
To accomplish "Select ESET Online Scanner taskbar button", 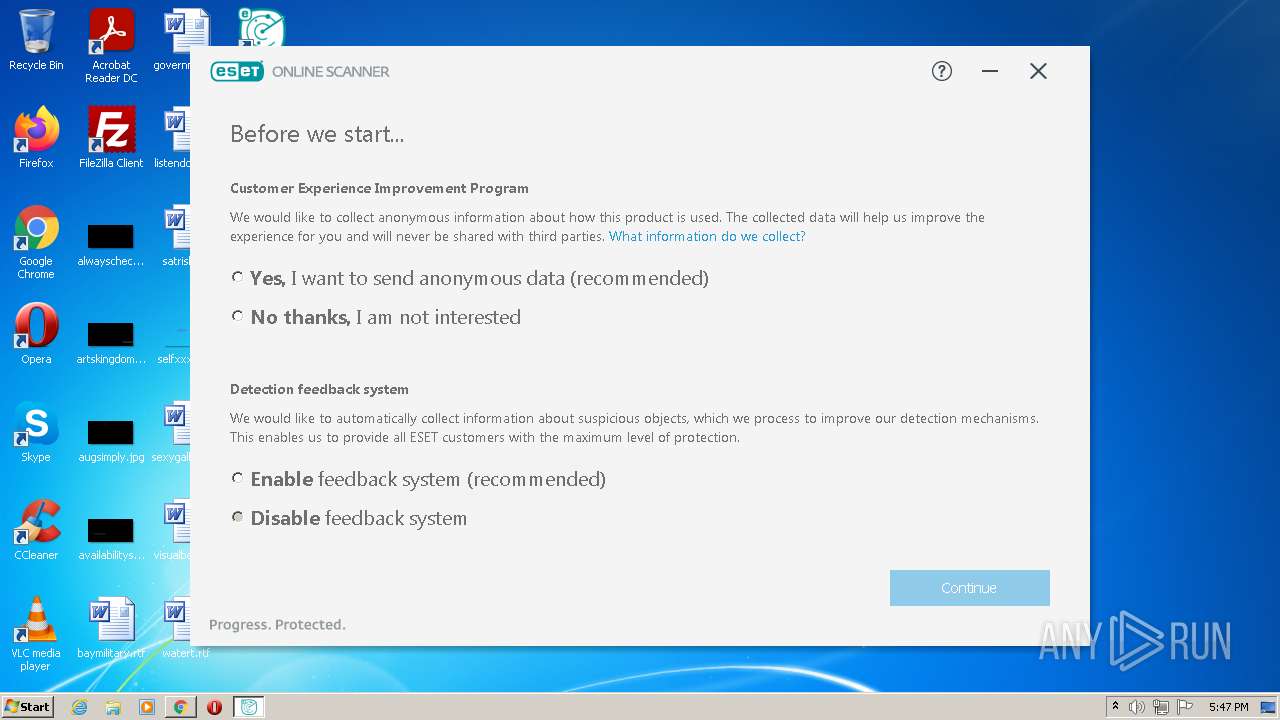I will click(249, 707).
